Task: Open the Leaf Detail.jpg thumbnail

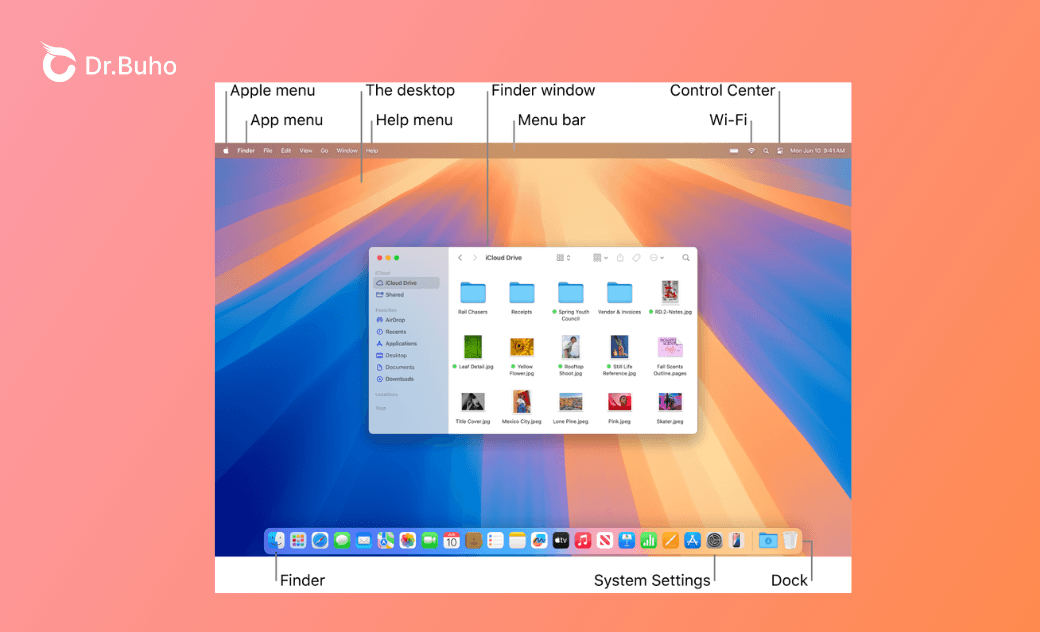Action: [472, 347]
